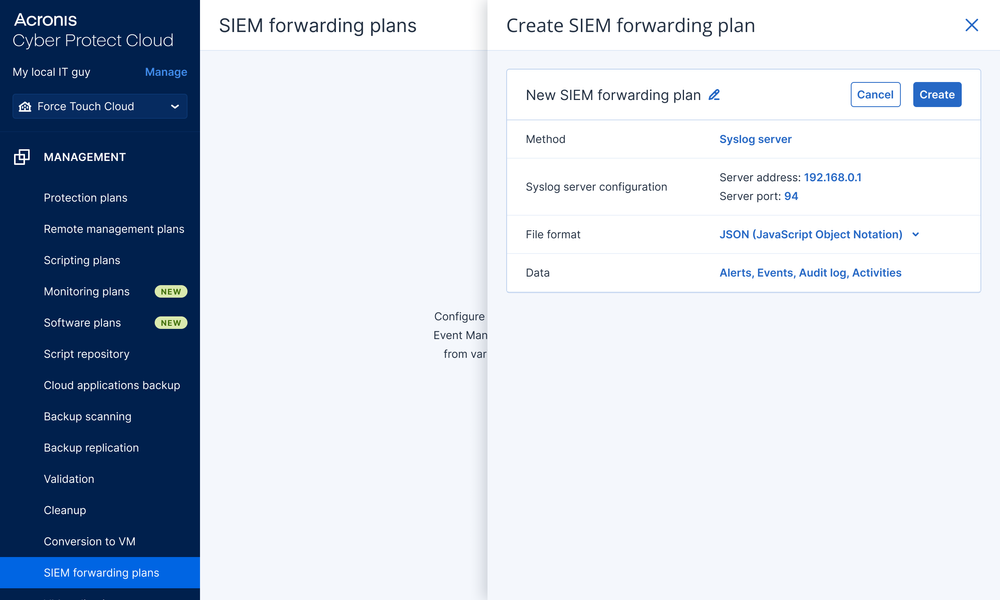Viewport: 1000px width, 600px height.
Task: Open Software plans menu item
Action: [x=82, y=323]
